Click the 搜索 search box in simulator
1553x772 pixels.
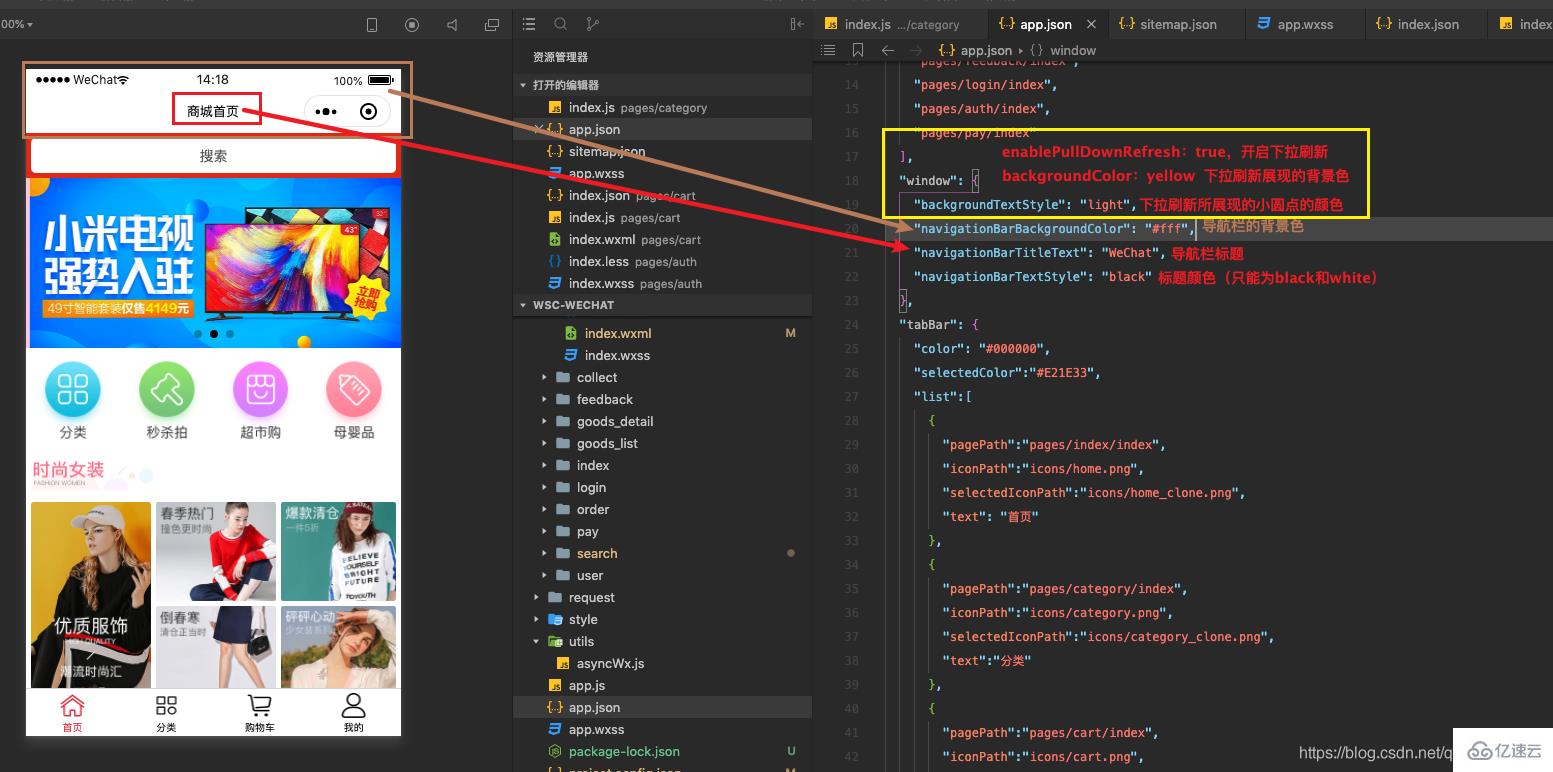tap(214, 156)
